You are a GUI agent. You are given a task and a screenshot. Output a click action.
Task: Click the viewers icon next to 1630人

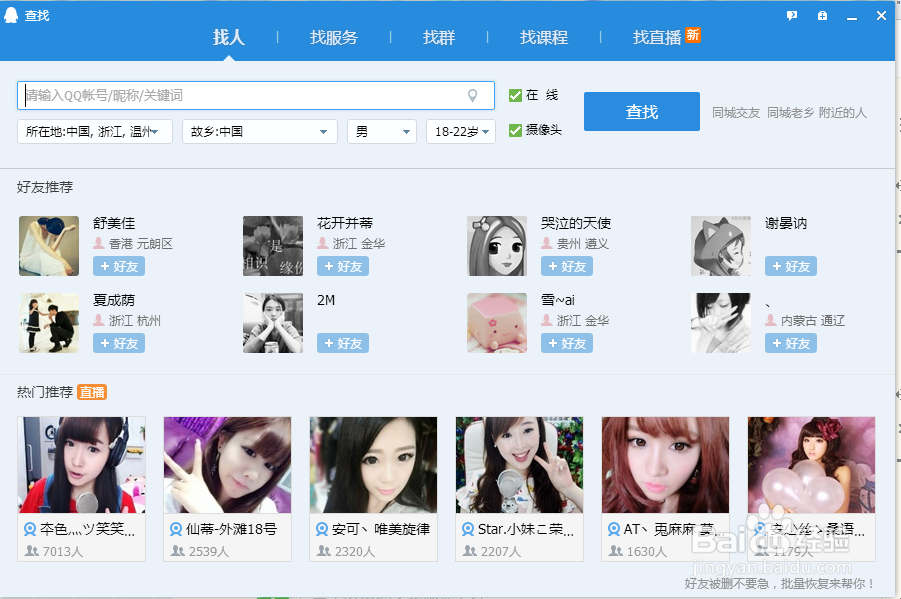coord(616,551)
